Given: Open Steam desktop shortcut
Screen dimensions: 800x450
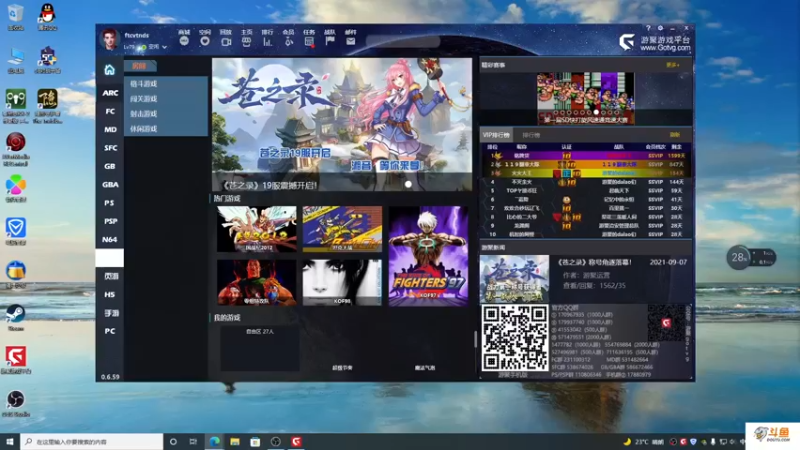Looking at the screenshot, I should tap(15, 317).
